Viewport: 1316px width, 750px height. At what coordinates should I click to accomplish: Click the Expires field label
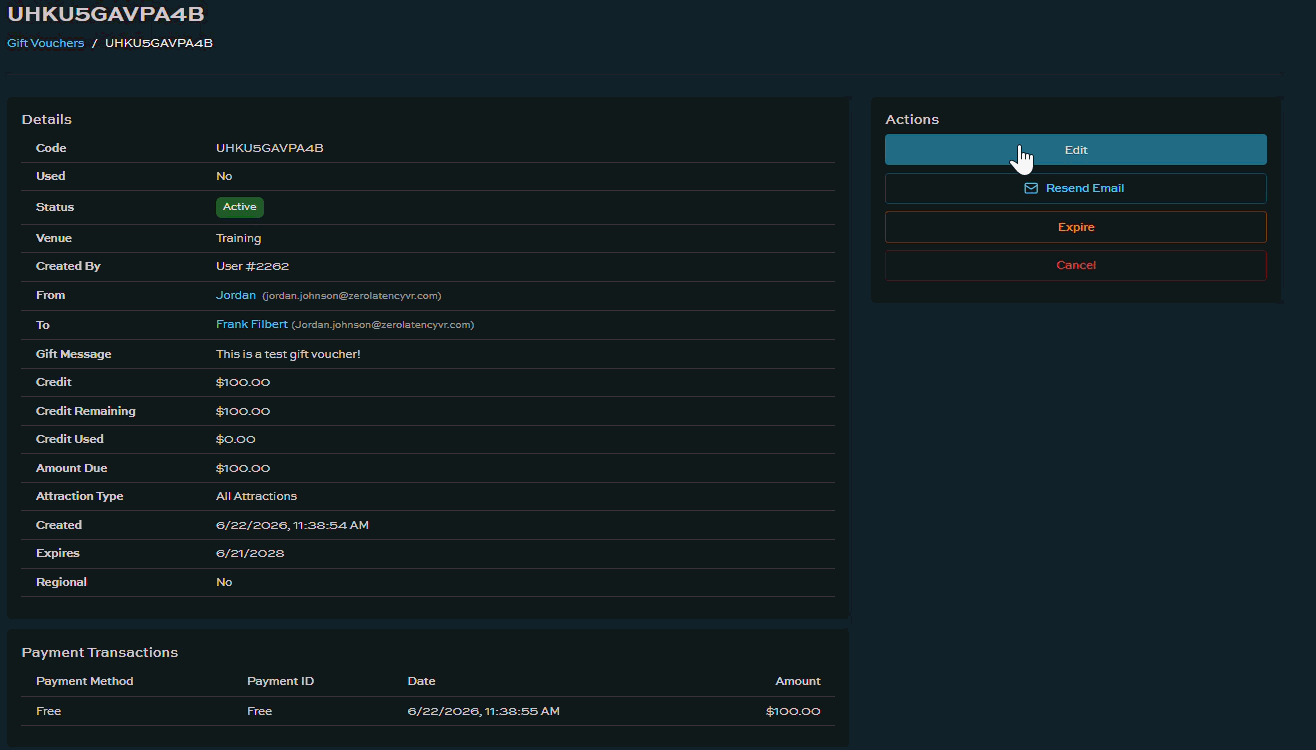tap(58, 553)
